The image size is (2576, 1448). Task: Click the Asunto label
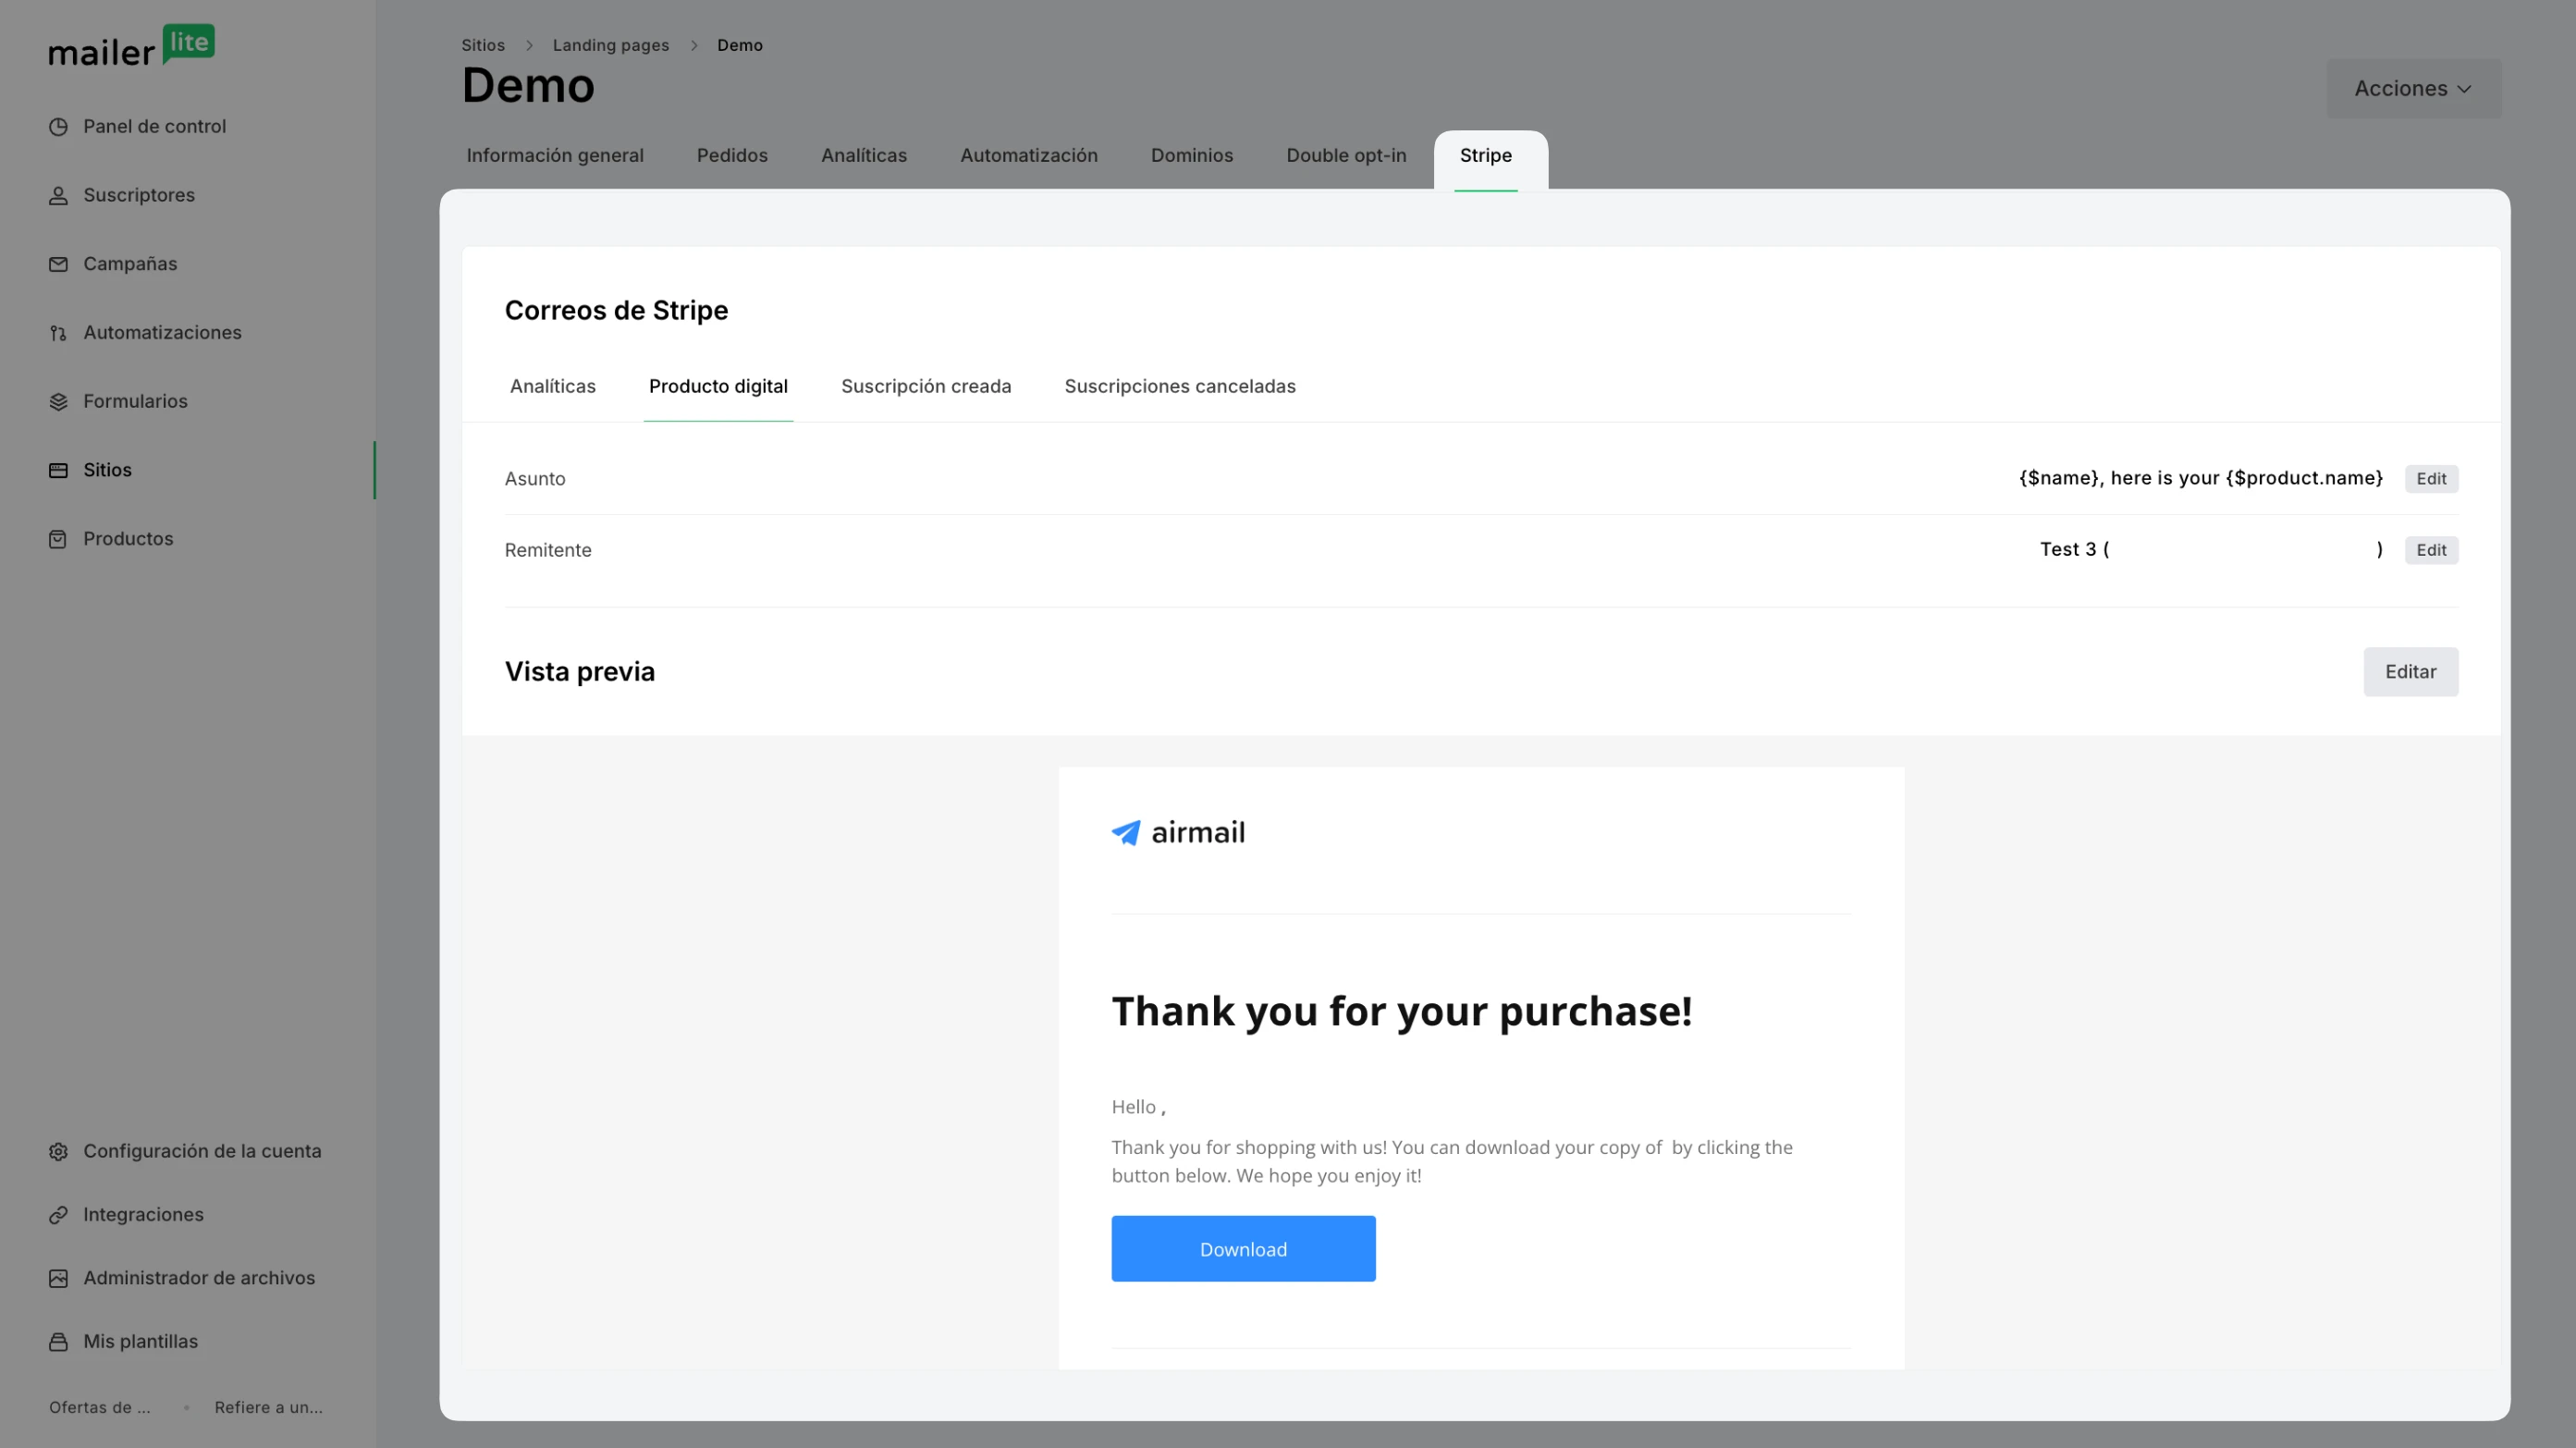(535, 479)
